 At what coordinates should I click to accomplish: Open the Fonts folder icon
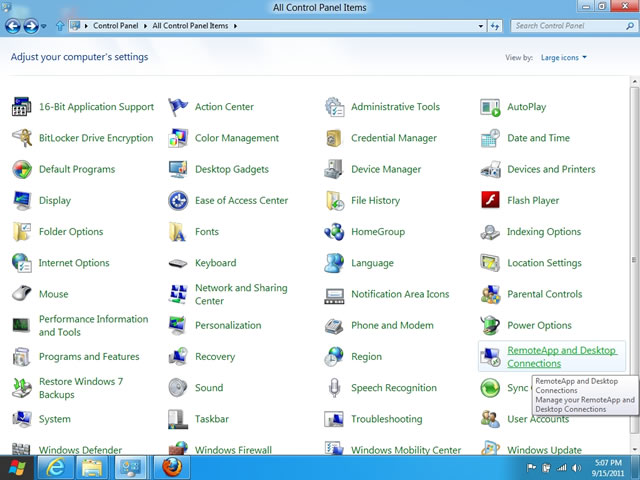178,232
